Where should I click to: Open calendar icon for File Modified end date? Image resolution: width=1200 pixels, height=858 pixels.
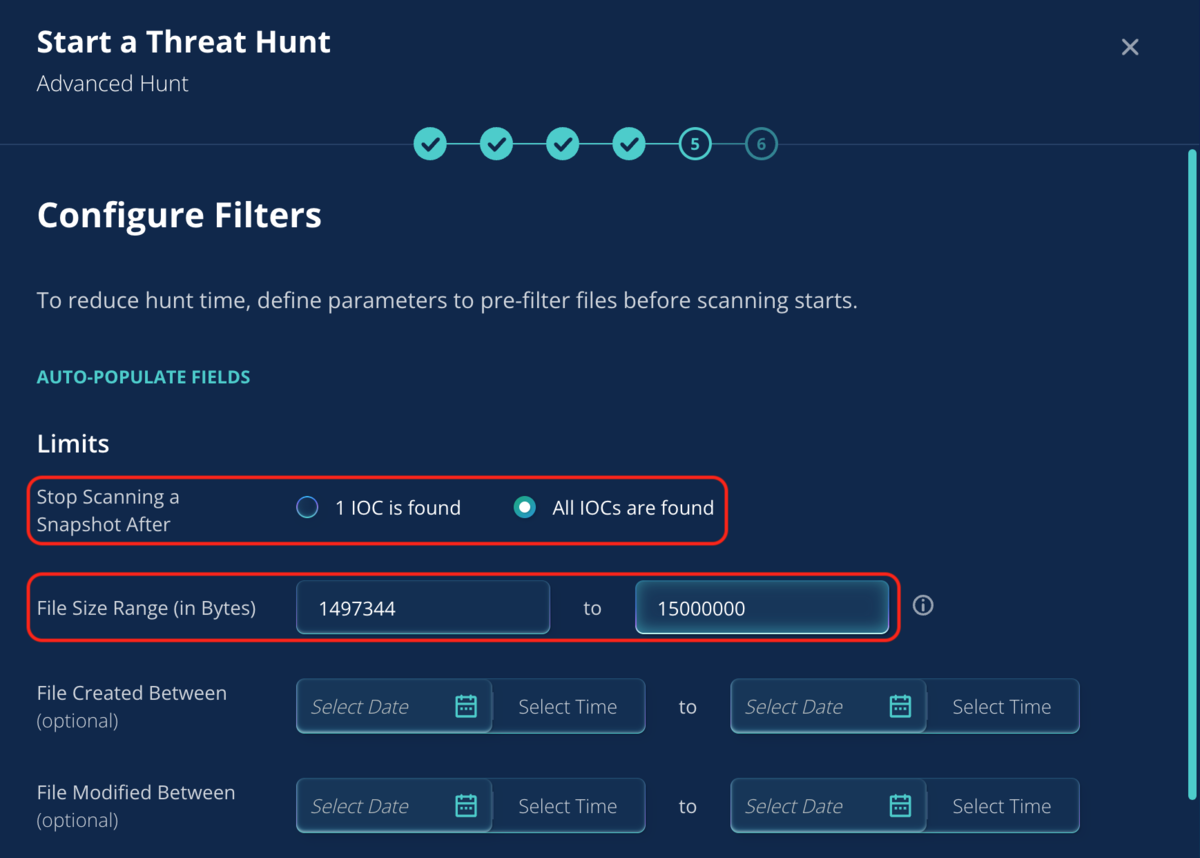click(900, 805)
